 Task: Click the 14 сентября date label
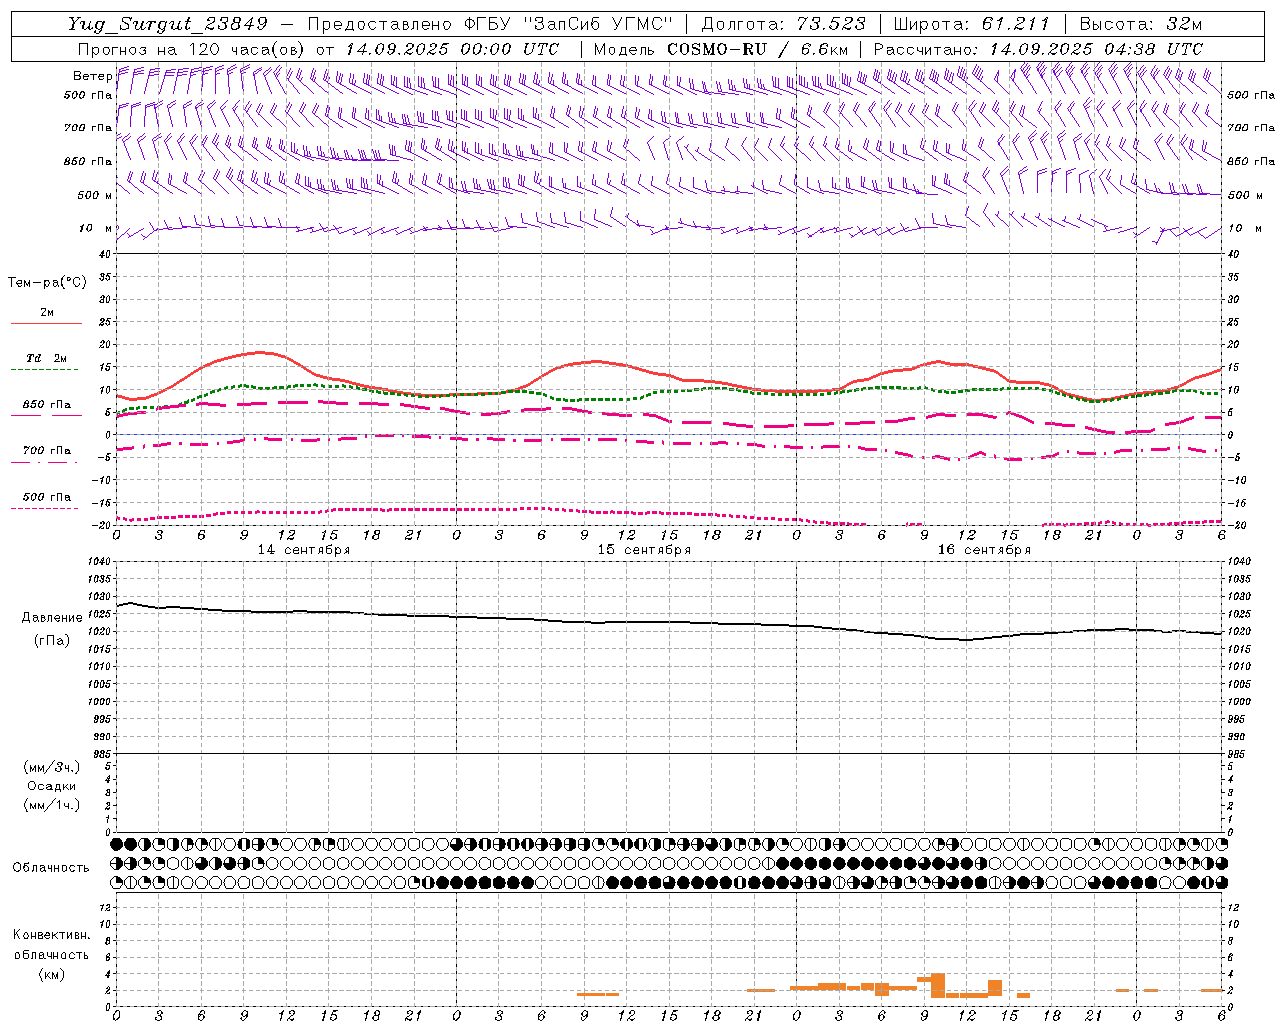point(304,550)
